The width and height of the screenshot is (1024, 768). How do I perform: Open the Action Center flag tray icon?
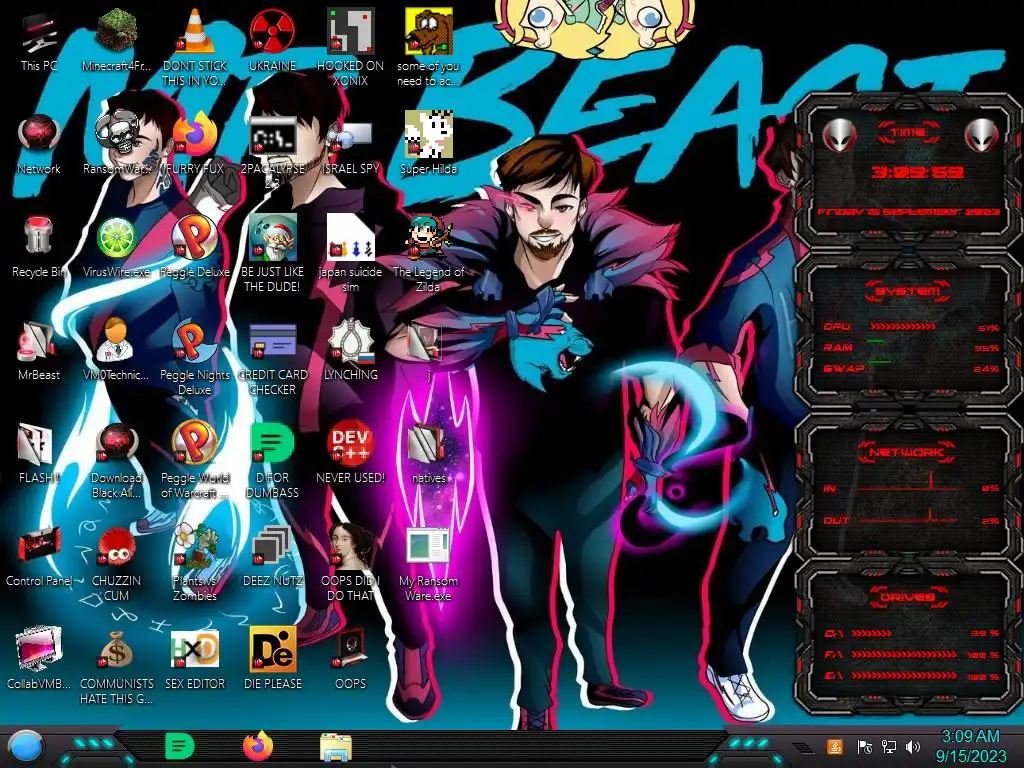[x=864, y=746]
